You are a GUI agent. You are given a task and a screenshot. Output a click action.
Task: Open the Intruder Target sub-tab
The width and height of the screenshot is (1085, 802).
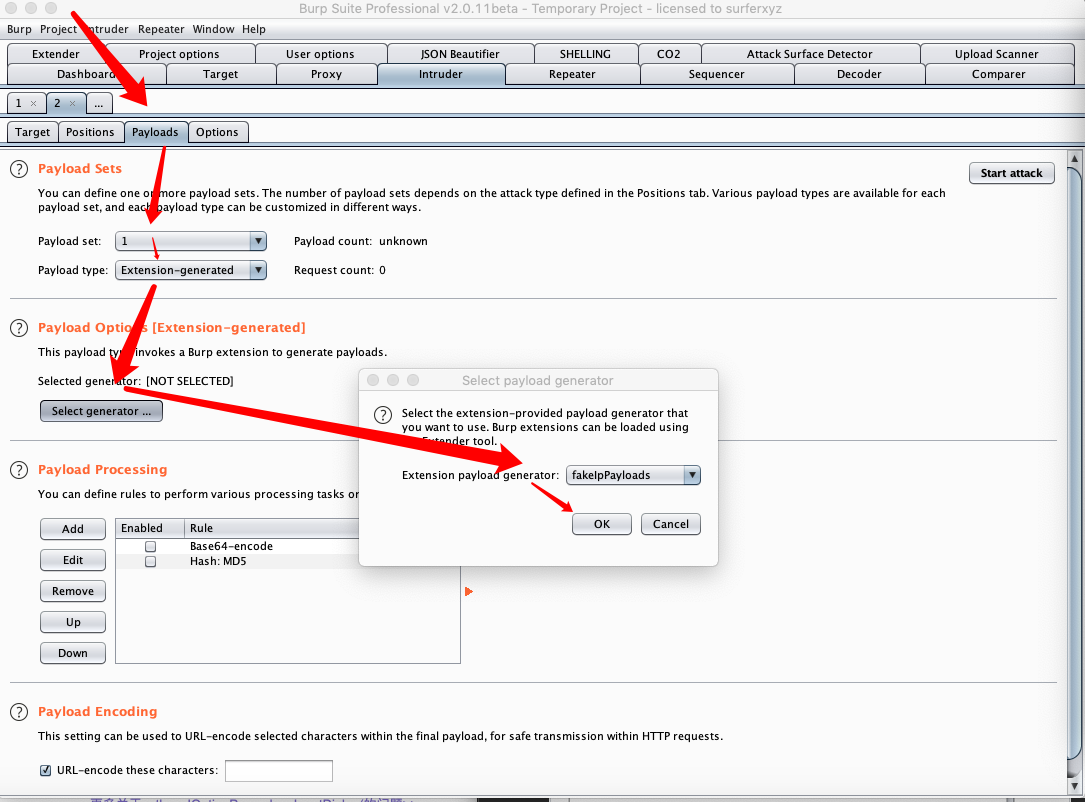(33, 132)
